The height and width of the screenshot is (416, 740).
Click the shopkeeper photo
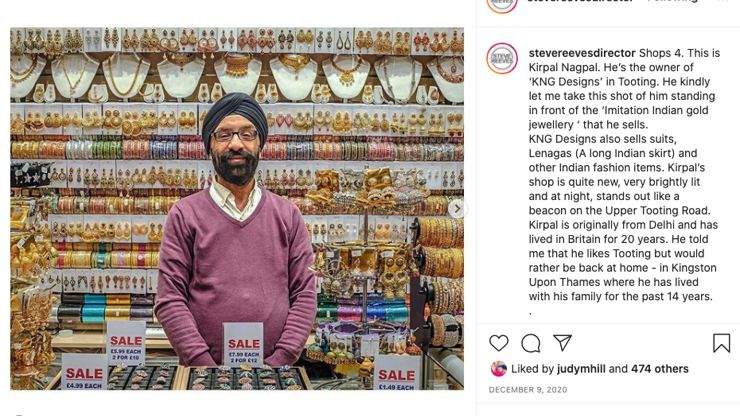pyautogui.click(x=237, y=208)
